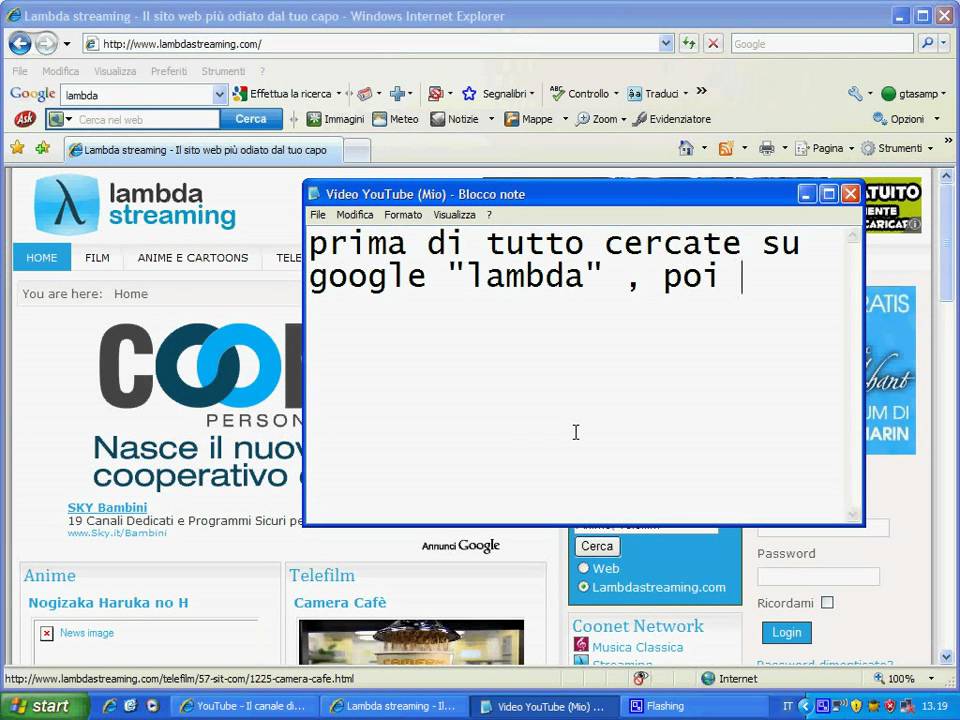Expand Google toolbar more buttons chevron
The width and height of the screenshot is (960, 720).
pyautogui.click(x=702, y=91)
